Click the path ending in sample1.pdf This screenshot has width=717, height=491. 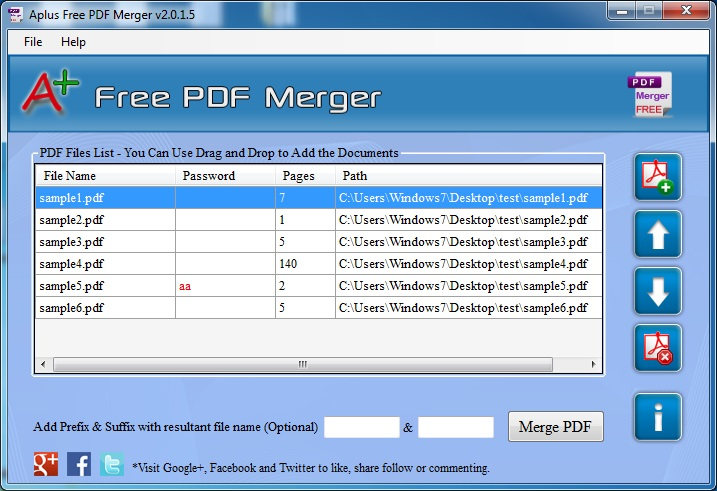tap(463, 198)
